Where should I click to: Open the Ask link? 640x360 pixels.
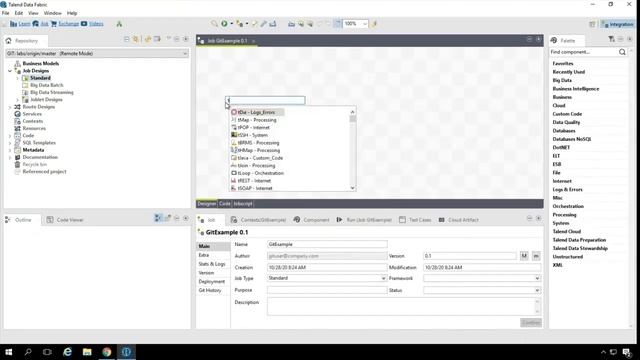point(44,24)
